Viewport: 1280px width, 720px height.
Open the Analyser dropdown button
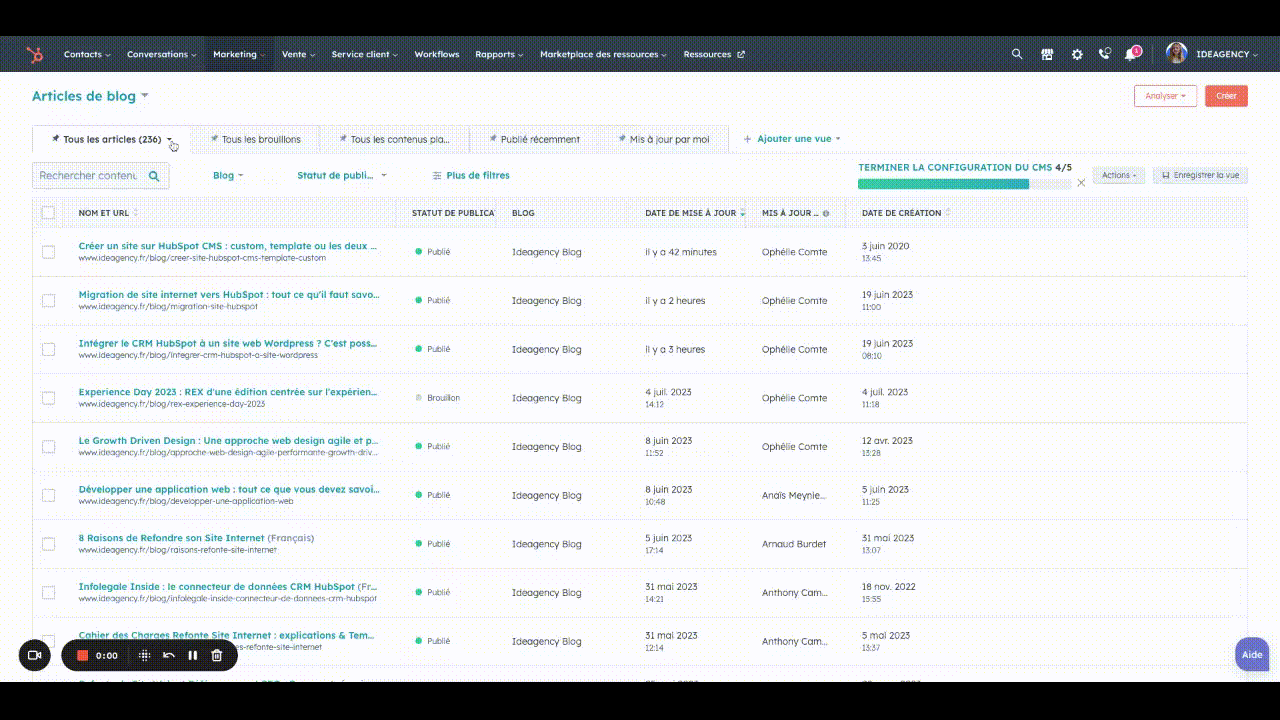tap(1165, 96)
